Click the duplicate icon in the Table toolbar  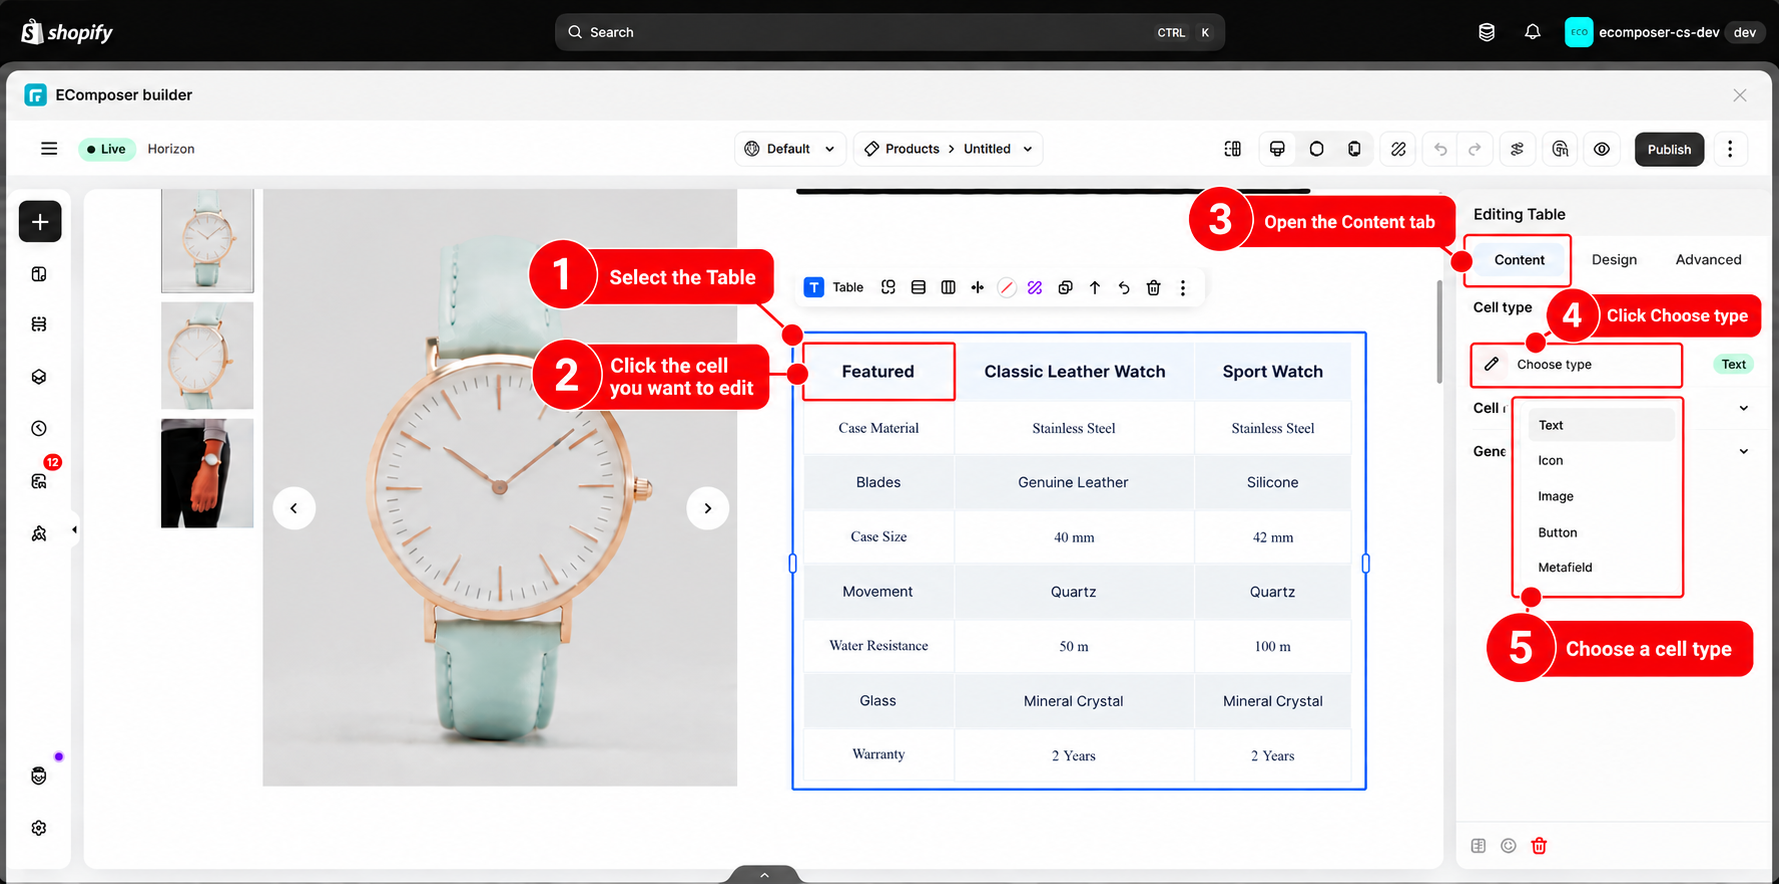pyautogui.click(x=1065, y=288)
